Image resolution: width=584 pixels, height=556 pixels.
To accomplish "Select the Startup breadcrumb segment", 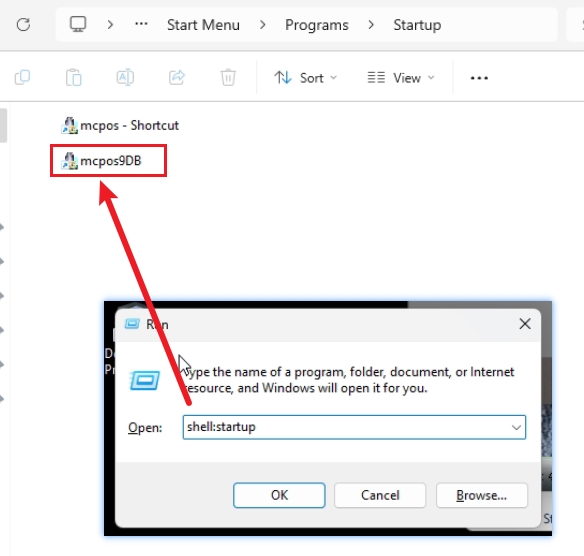I will 417,25.
